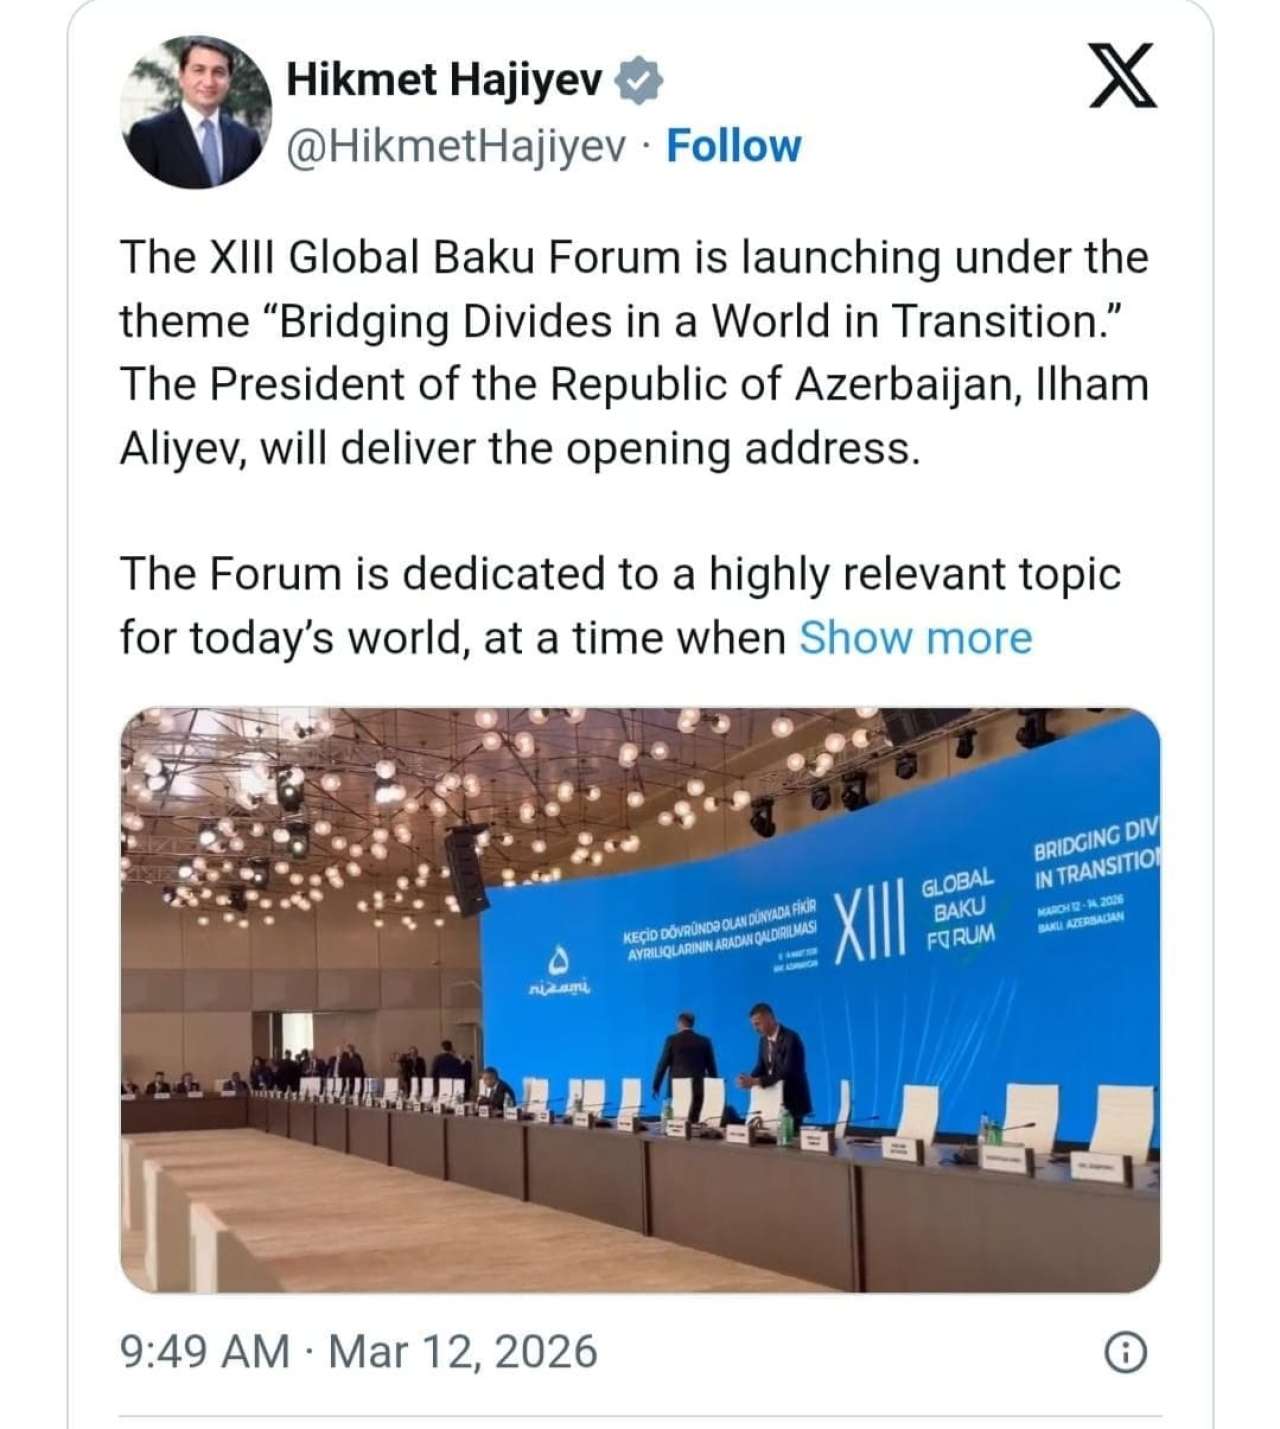Click the blue verified badge
This screenshot has height=1429, width=1280.
coord(639,81)
